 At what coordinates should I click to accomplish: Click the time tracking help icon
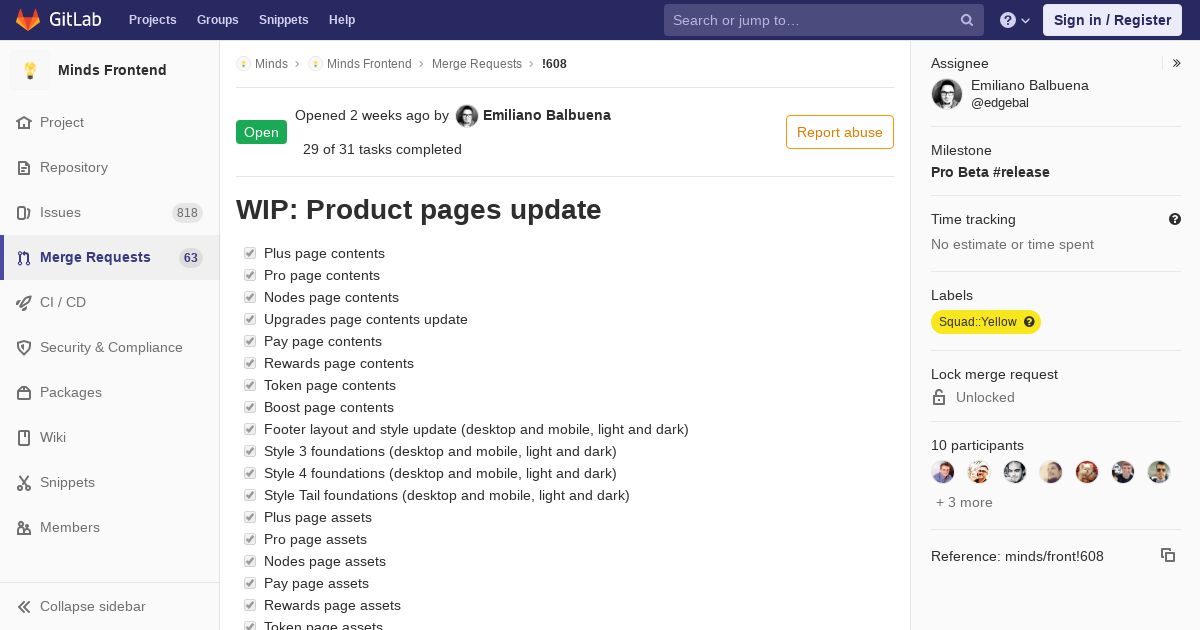point(1175,219)
